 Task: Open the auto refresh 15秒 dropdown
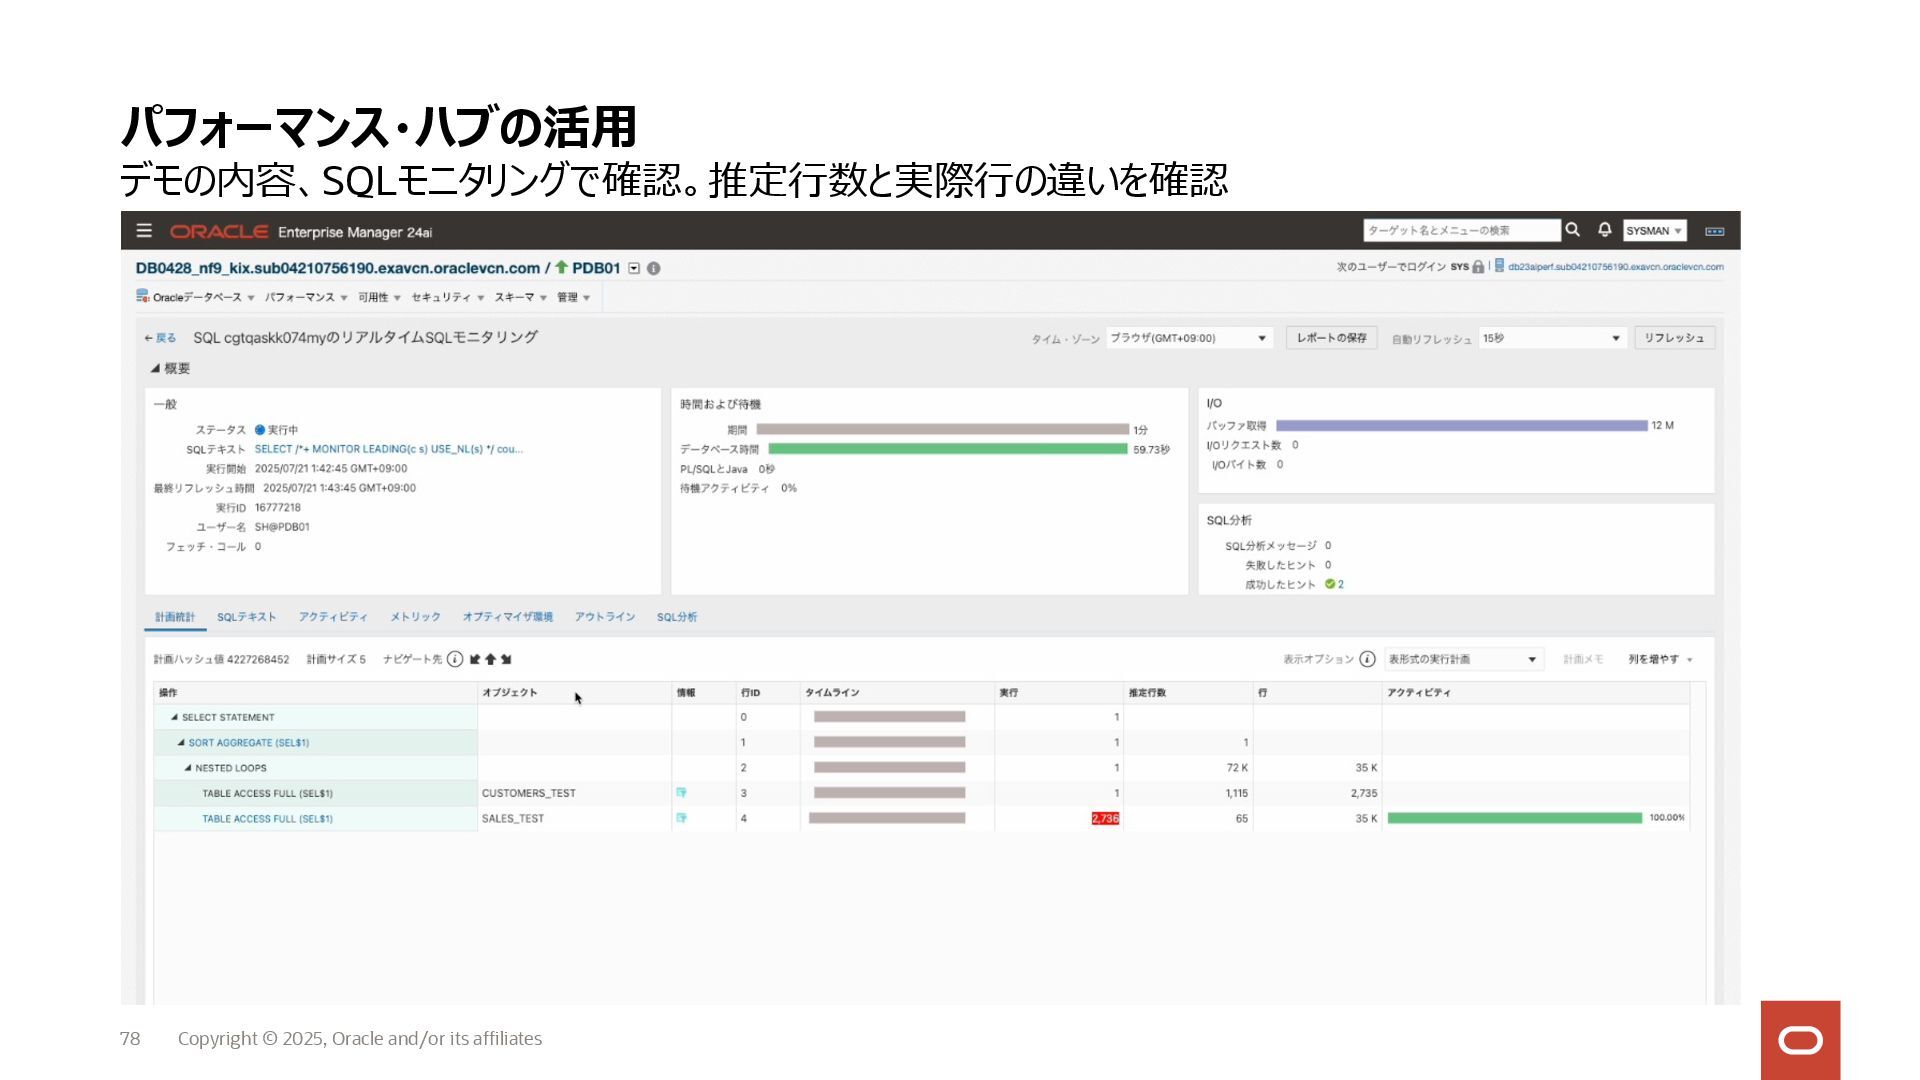coord(1551,338)
